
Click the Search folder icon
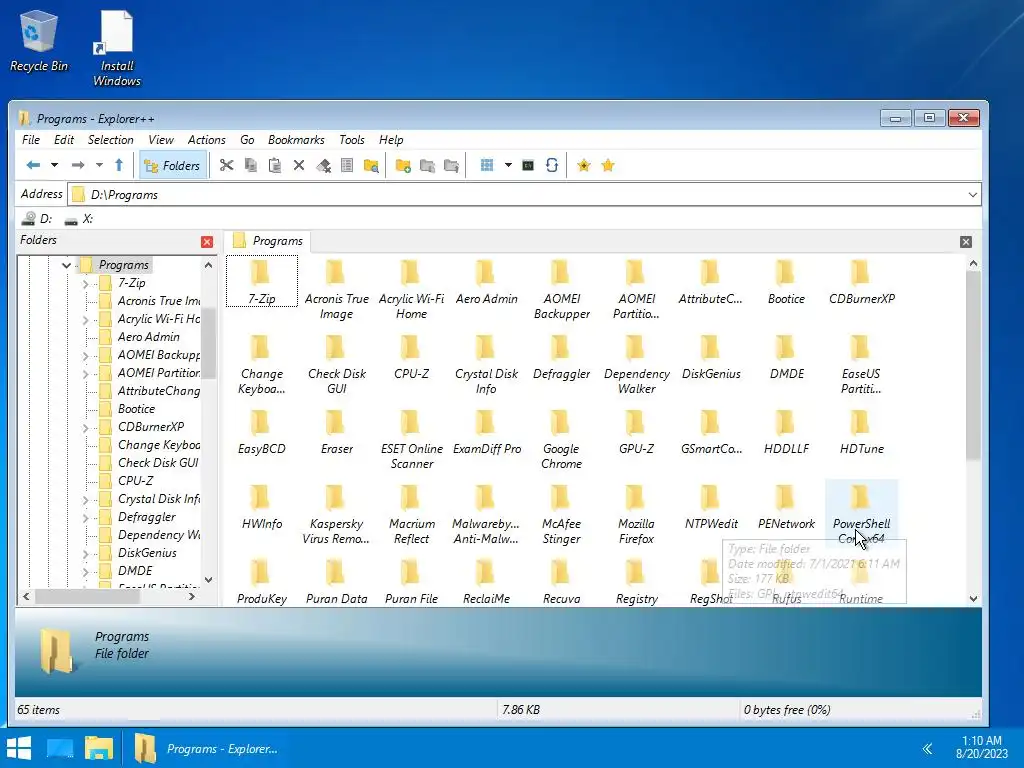[x=371, y=165]
